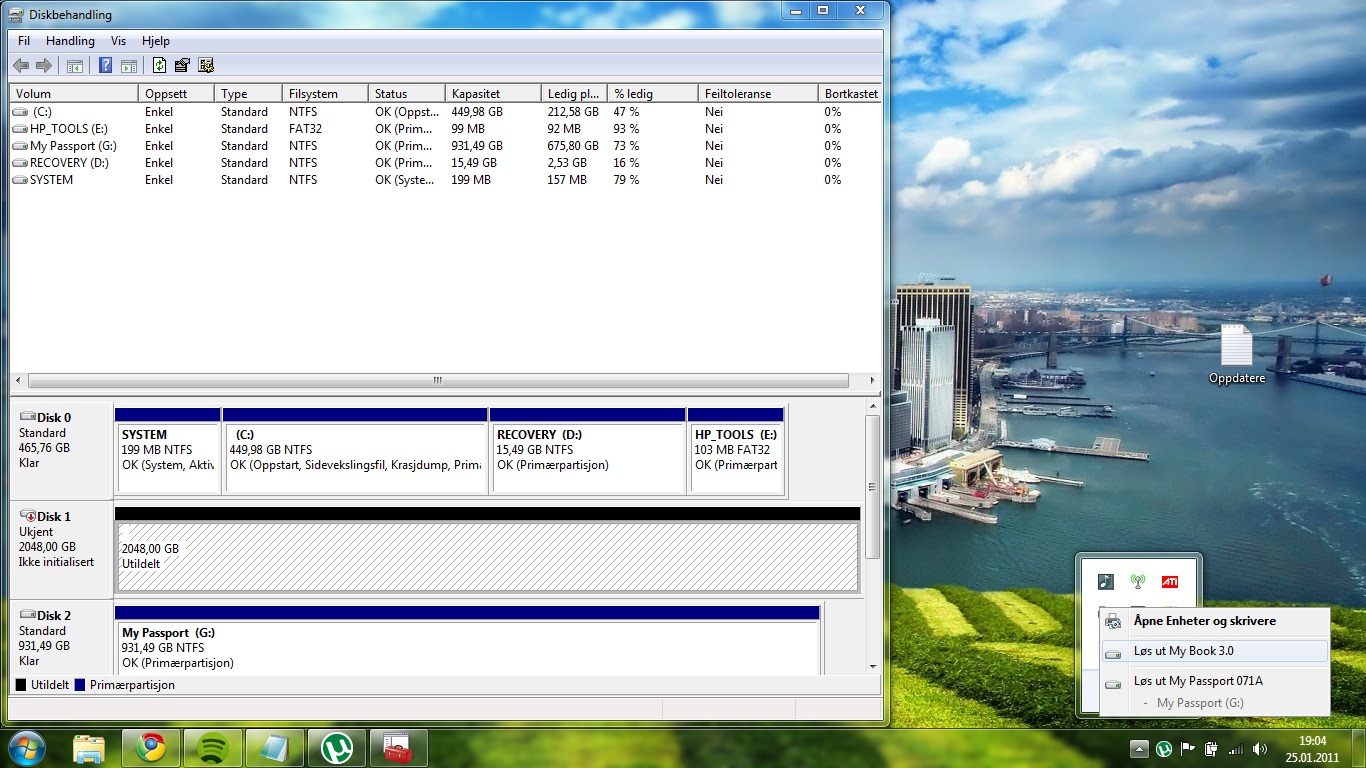
Task: Choose Åpne Enheter og skrivere
Action: pos(1215,621)
